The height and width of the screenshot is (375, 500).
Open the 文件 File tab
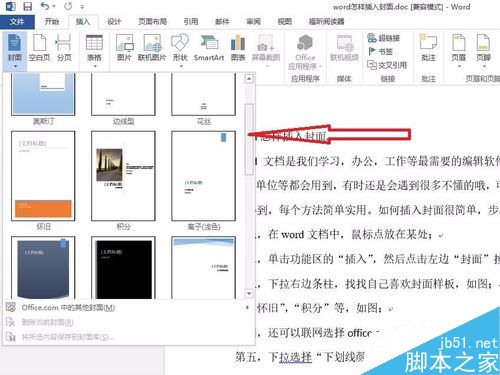click(17, 22)
